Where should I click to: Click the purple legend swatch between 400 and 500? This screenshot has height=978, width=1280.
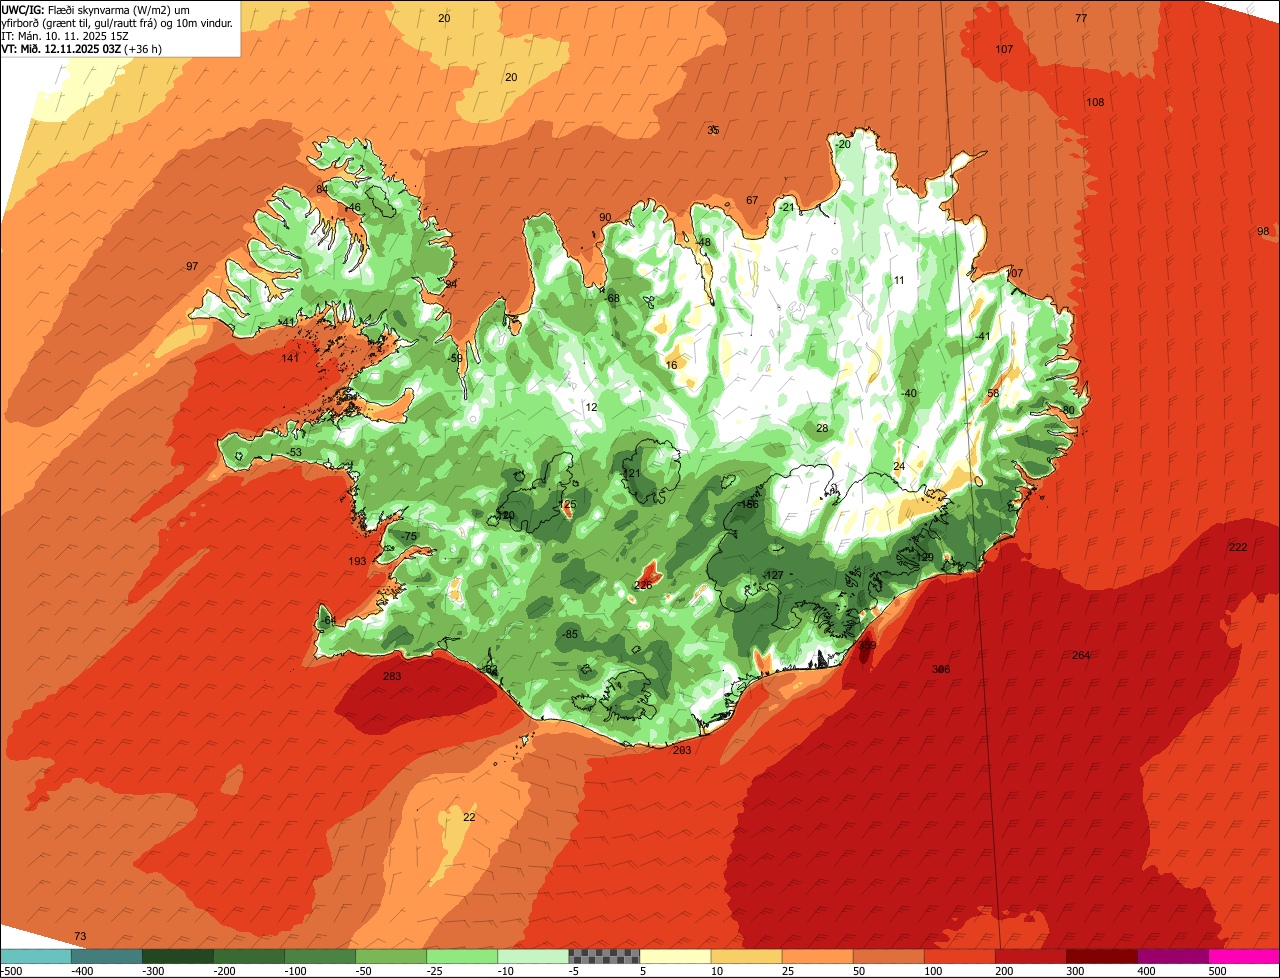point(1173,956)
